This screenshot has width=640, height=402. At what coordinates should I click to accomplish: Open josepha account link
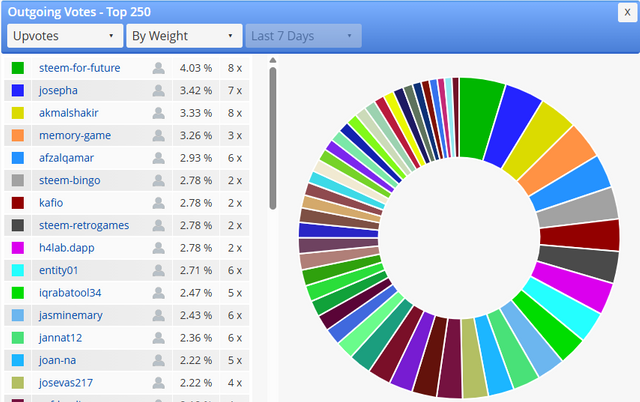coord(58,90)
